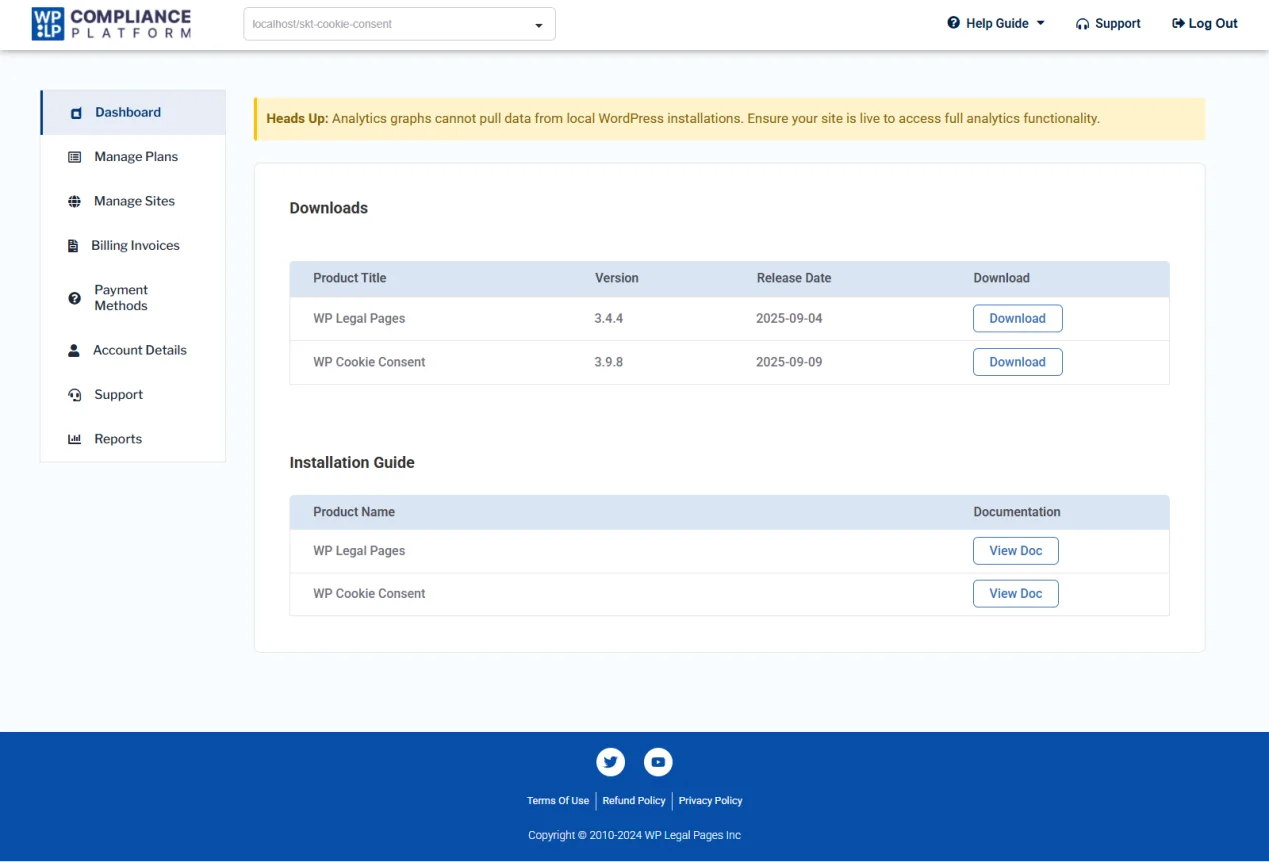
Task: Click 'WP Cookie Consent' in Installation Guide
Action: click(369, 594)
